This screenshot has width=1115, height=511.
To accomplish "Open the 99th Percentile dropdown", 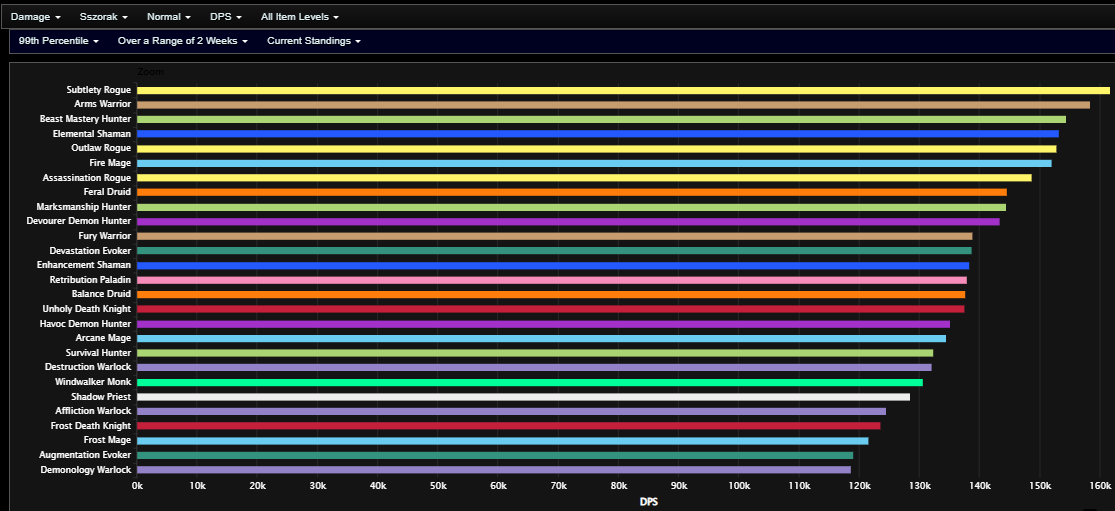I will point(58,41).
